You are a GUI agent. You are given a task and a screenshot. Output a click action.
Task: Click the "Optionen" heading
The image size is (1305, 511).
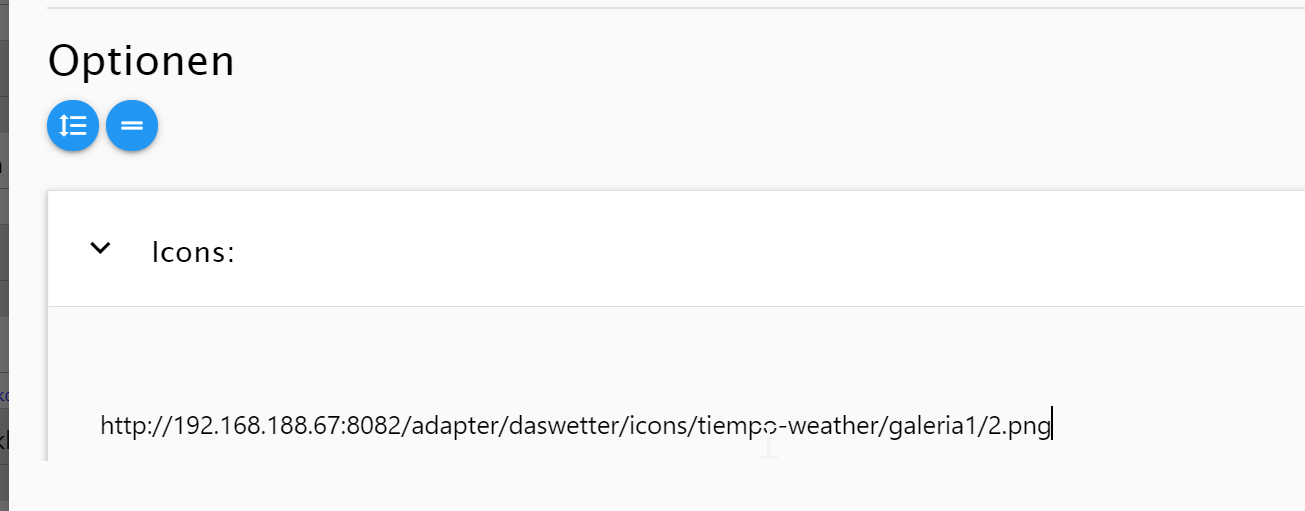pos(141,61)
